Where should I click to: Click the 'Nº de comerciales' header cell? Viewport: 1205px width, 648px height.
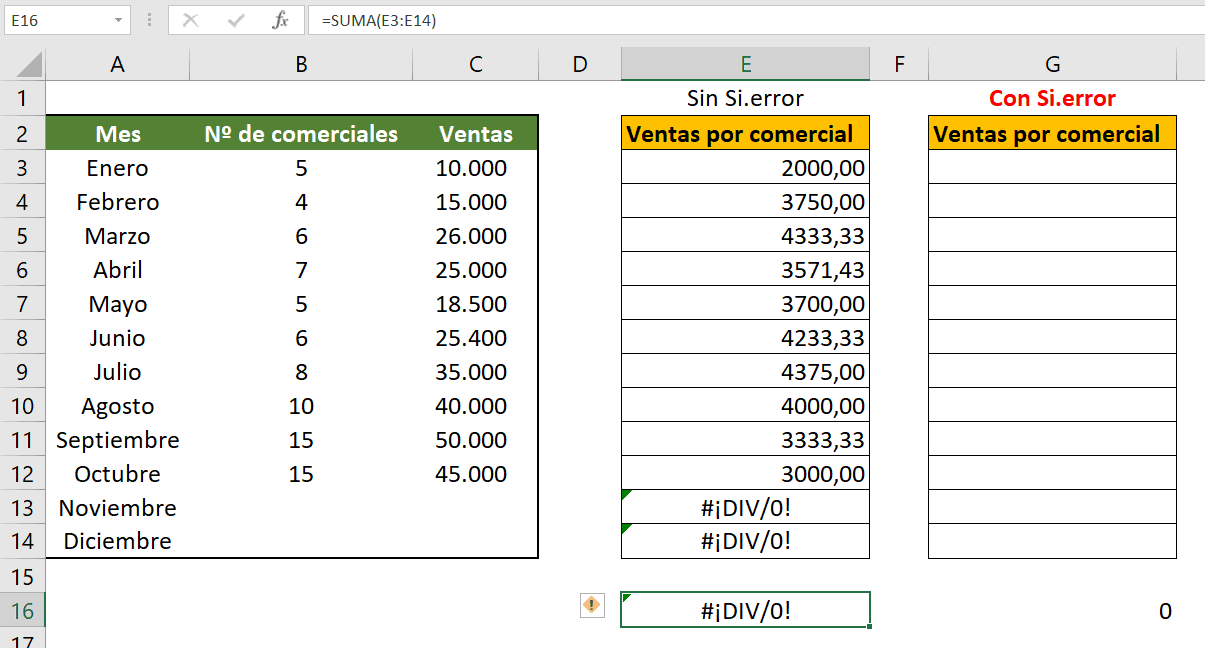301,133
